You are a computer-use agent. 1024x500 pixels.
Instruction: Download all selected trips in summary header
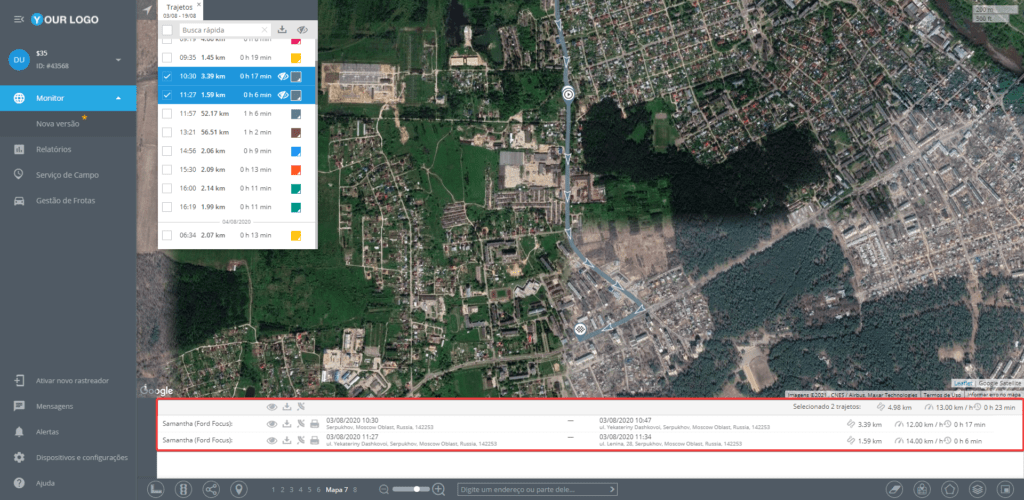[x=287, y=407]
